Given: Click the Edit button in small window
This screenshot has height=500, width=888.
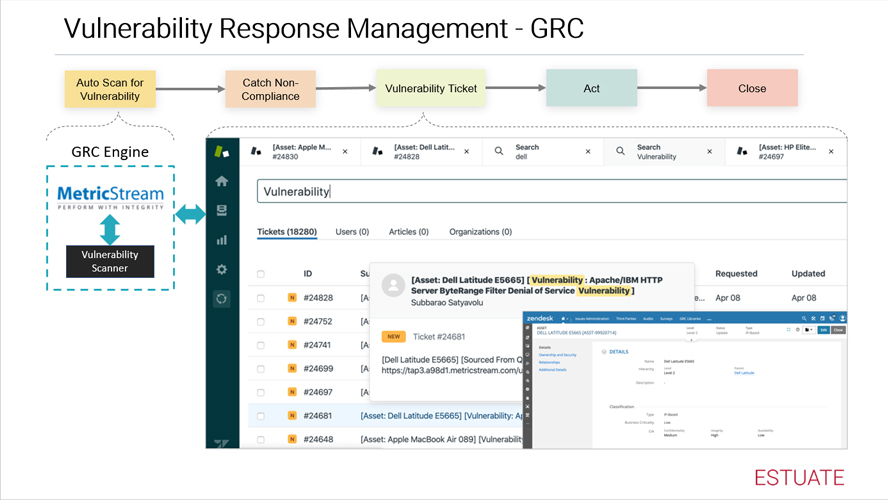Looking at the screenshot, I should 823,330.
